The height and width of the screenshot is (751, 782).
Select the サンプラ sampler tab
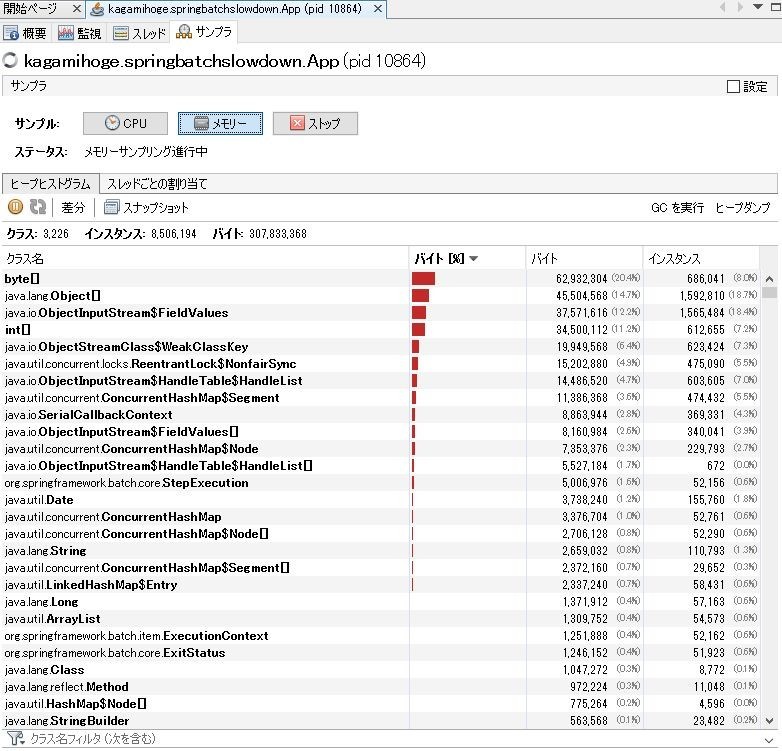click(204, 32)
